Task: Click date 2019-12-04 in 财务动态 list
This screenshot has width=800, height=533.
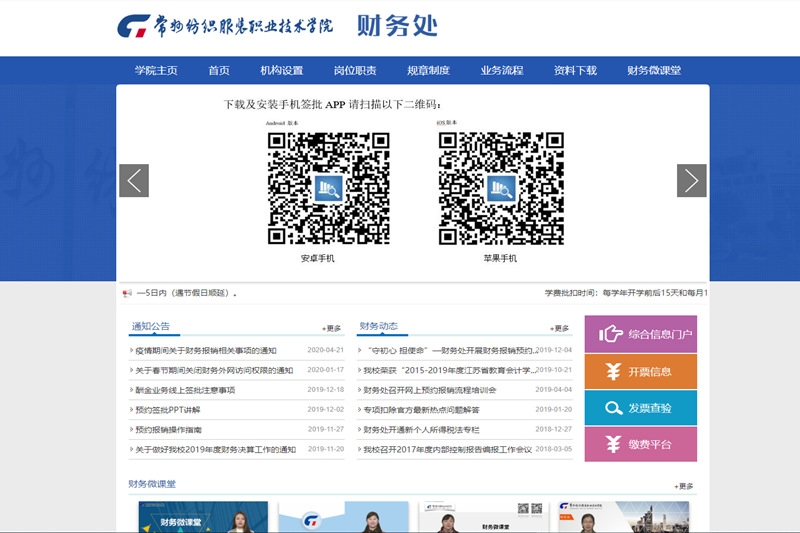Action: coord(554,350)
